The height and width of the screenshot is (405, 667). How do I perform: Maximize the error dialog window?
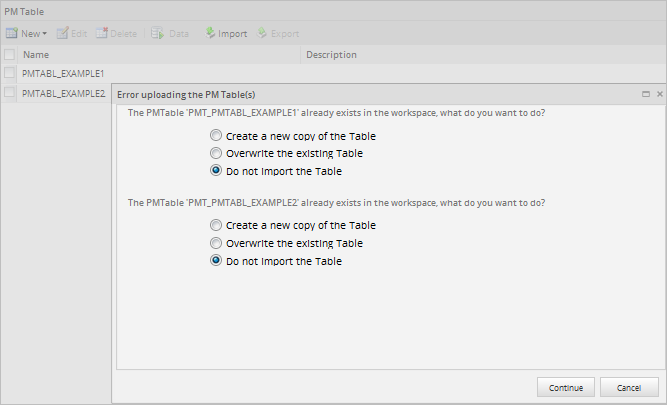point(646,93)
